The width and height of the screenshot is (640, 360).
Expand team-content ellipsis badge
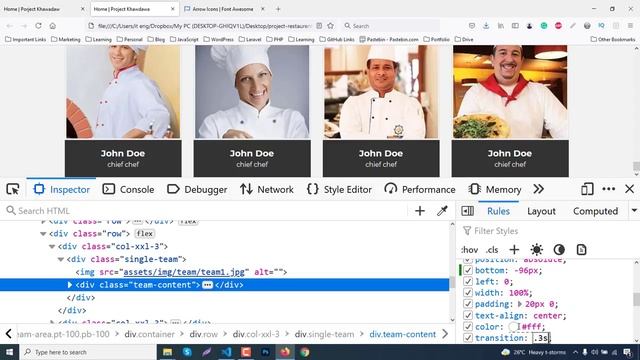click(207, 285)
